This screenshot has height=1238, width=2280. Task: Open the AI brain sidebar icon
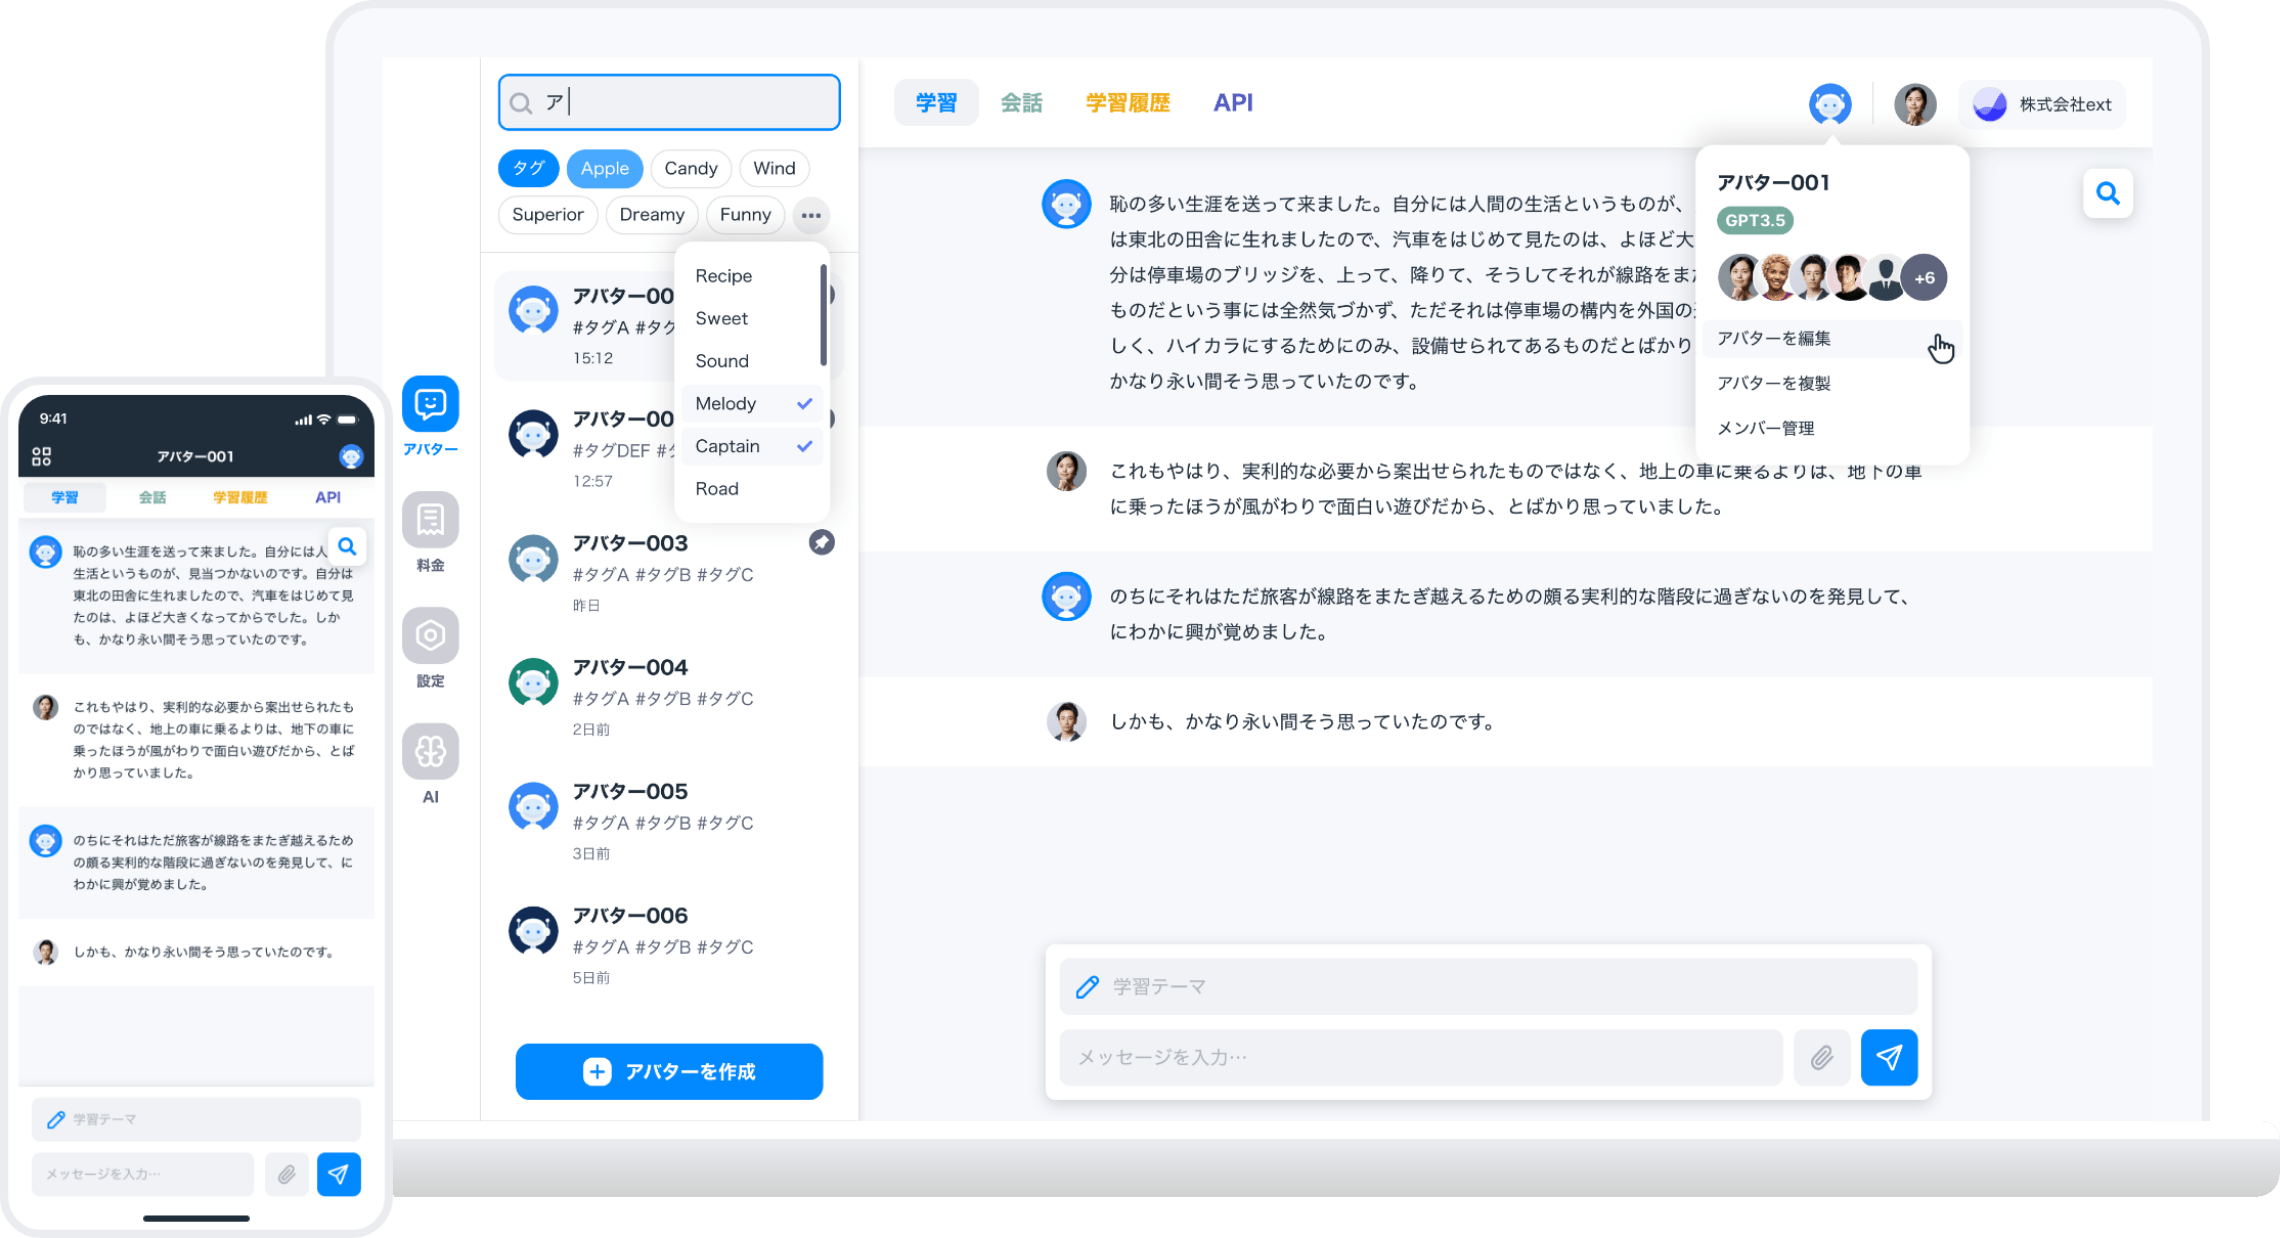click(430, 752)
